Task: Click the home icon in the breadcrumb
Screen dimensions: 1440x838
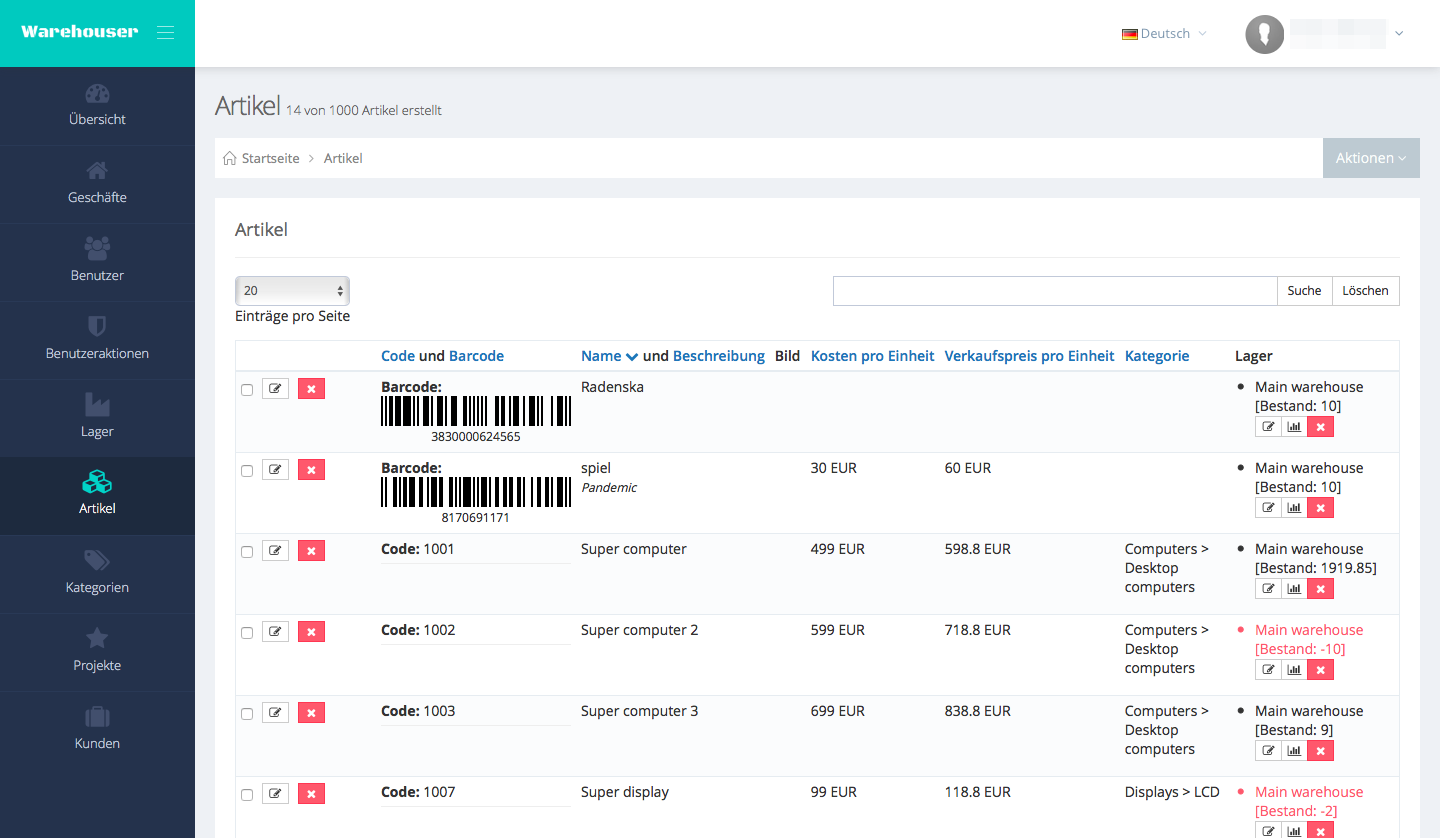Action: [x=230, y=159]
